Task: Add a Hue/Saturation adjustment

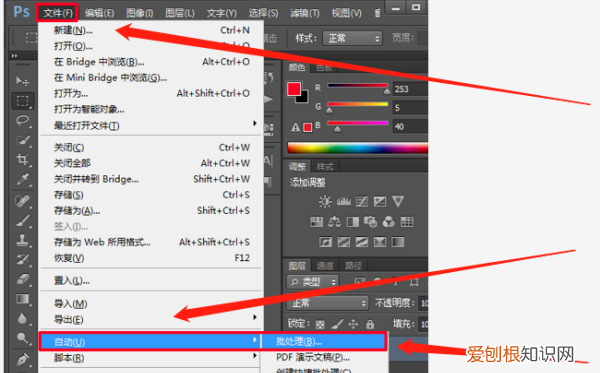Action: coord(316,222)
